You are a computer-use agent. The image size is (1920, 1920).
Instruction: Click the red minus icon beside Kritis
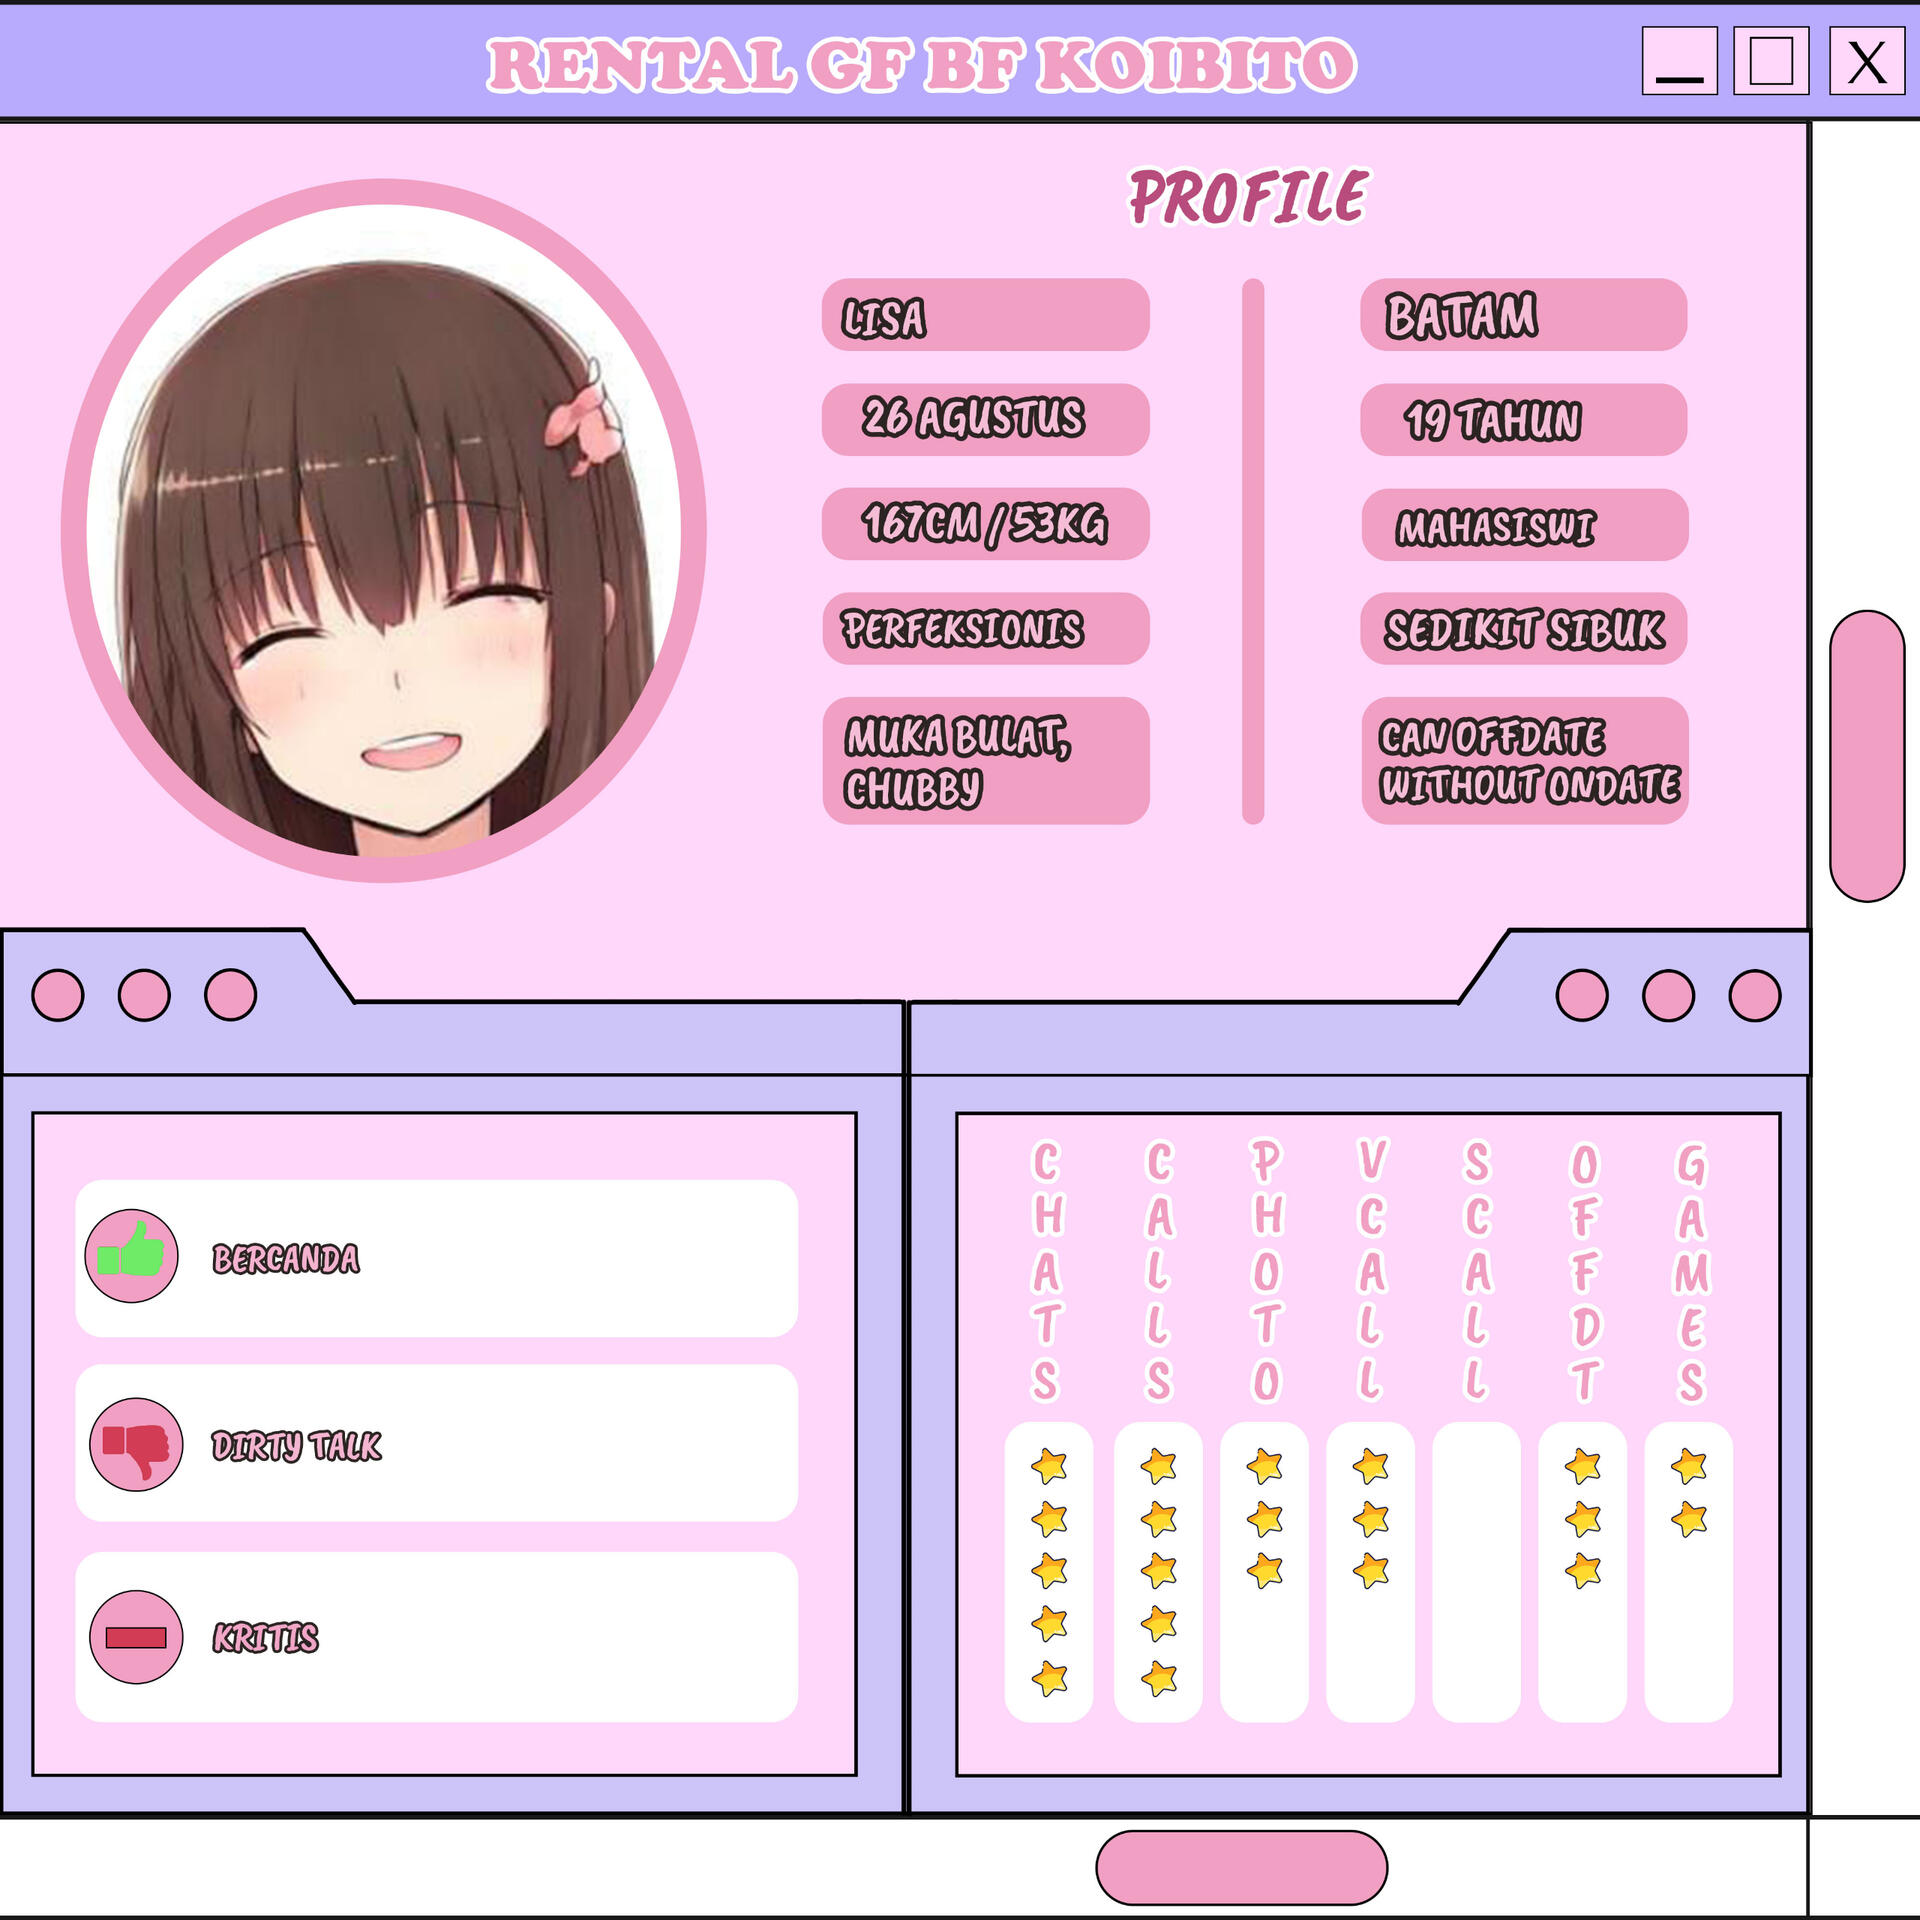tap(136, 1637)
